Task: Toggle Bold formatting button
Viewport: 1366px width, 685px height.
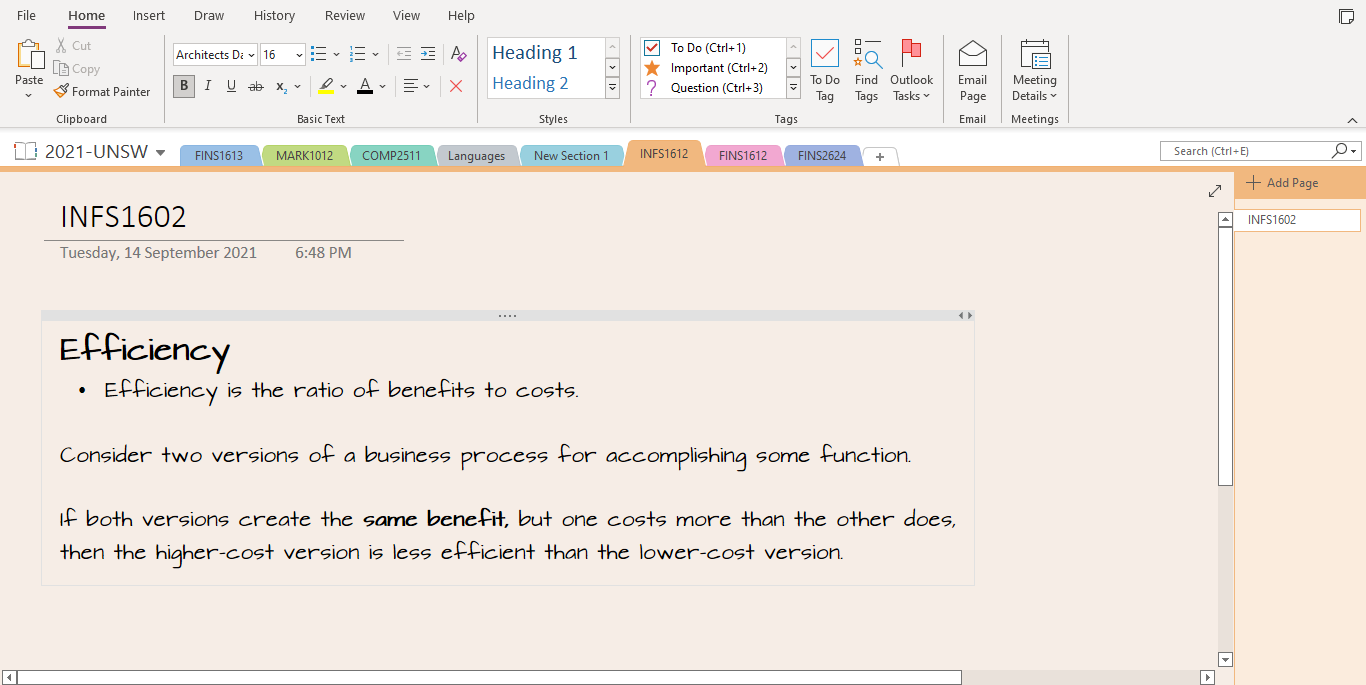Action: [x=184, y=86]
